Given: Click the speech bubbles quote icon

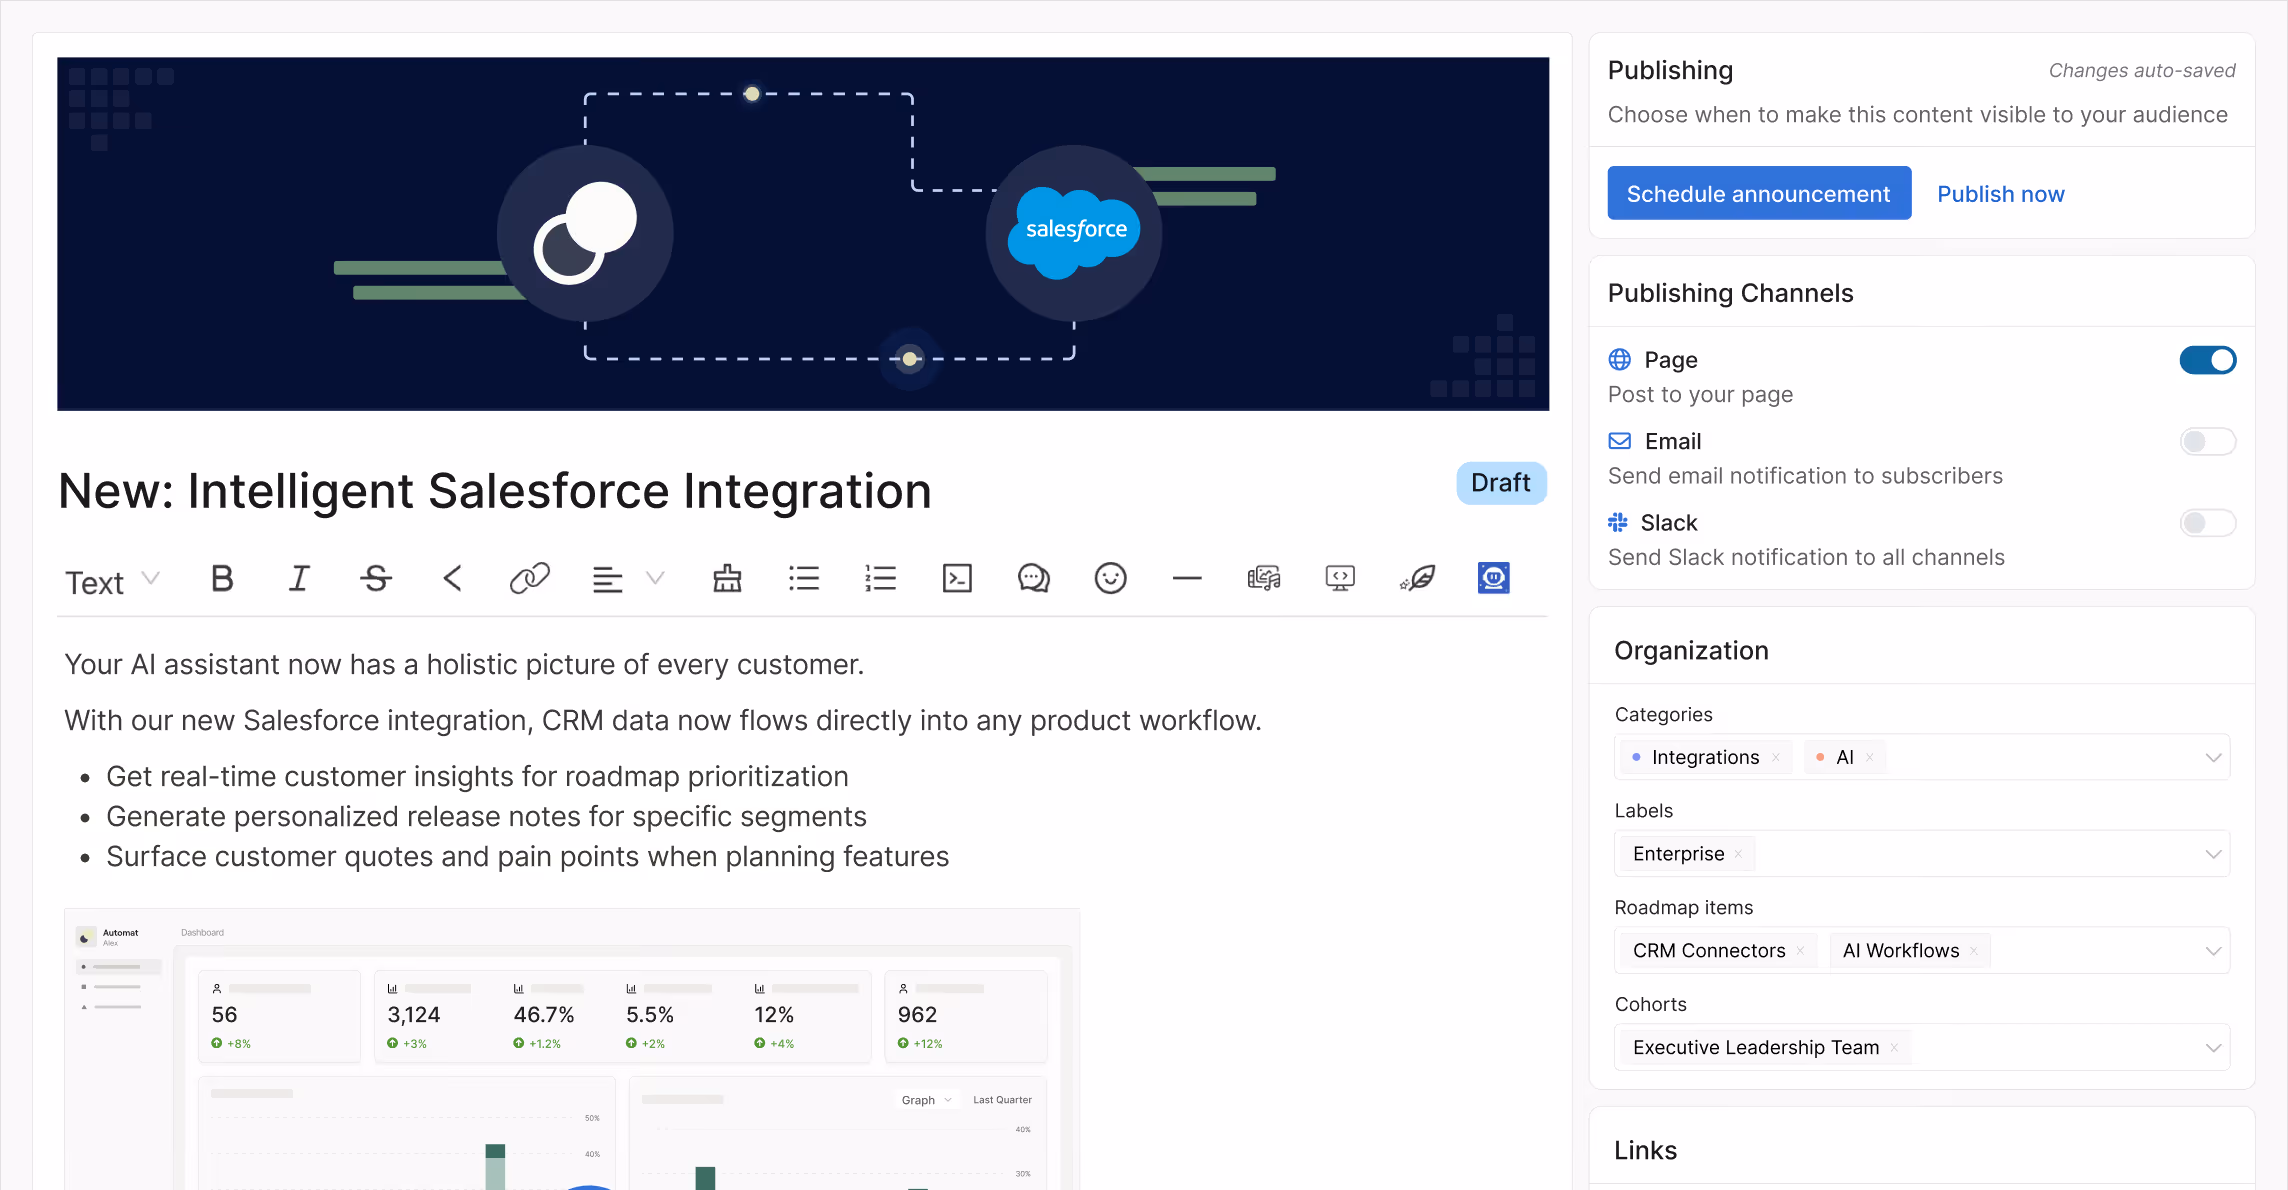Looking at the screenshot, I should click(1033, 578).
